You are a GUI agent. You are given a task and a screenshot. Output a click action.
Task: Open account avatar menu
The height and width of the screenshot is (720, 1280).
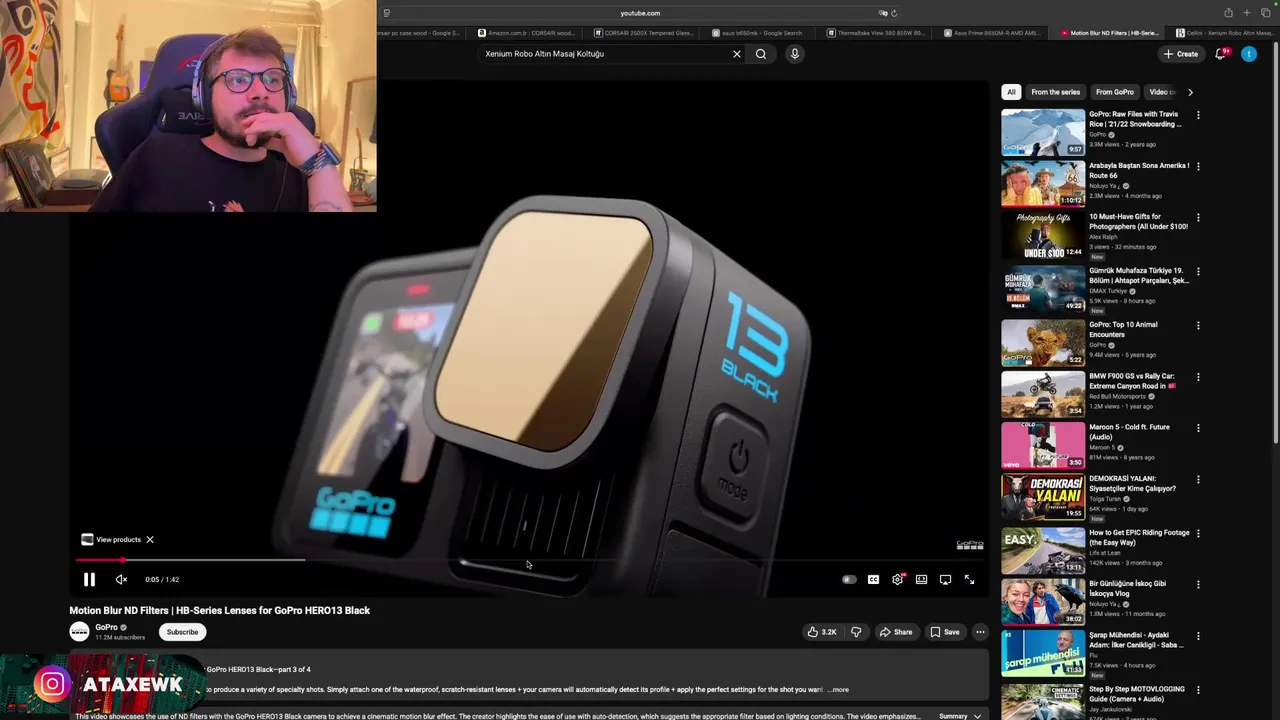pos(1249,54)
